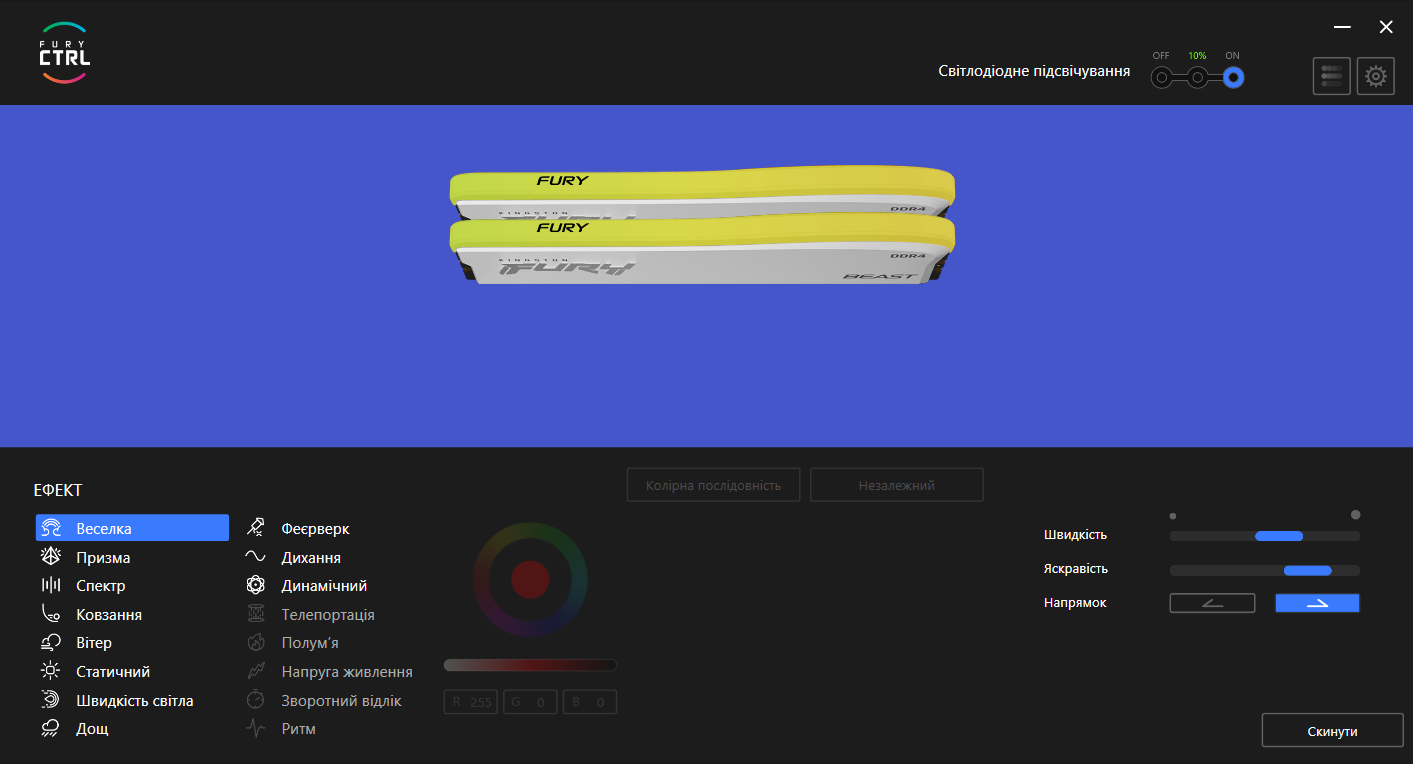
Task: Click the B value field
Action: pos(590,702)
